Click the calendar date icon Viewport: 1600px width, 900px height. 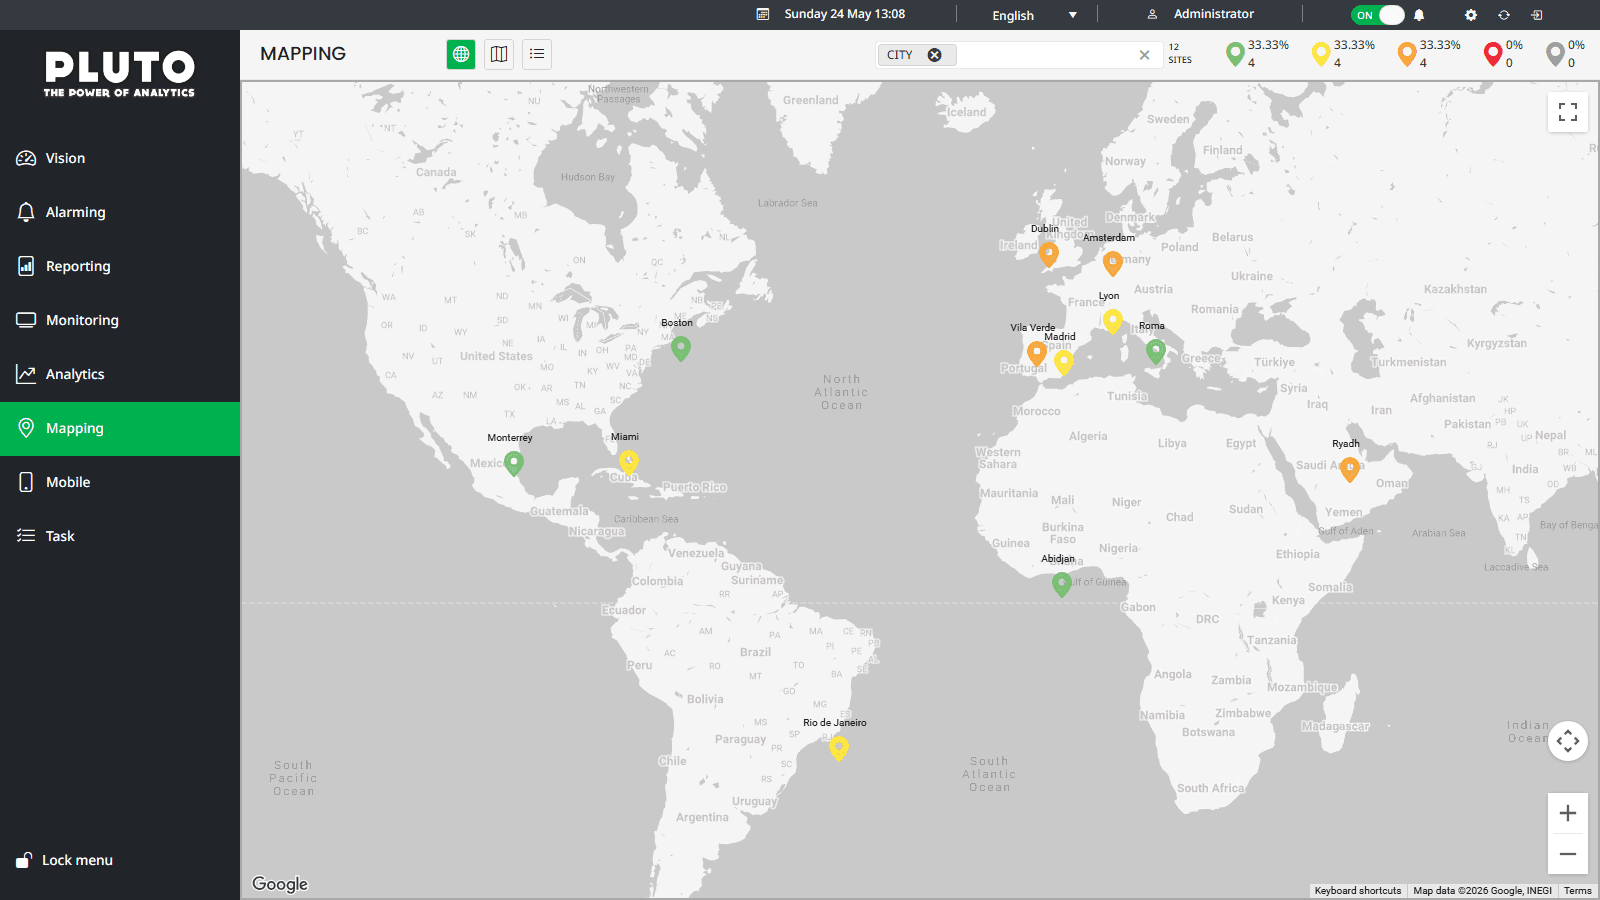tap(763, 14)
